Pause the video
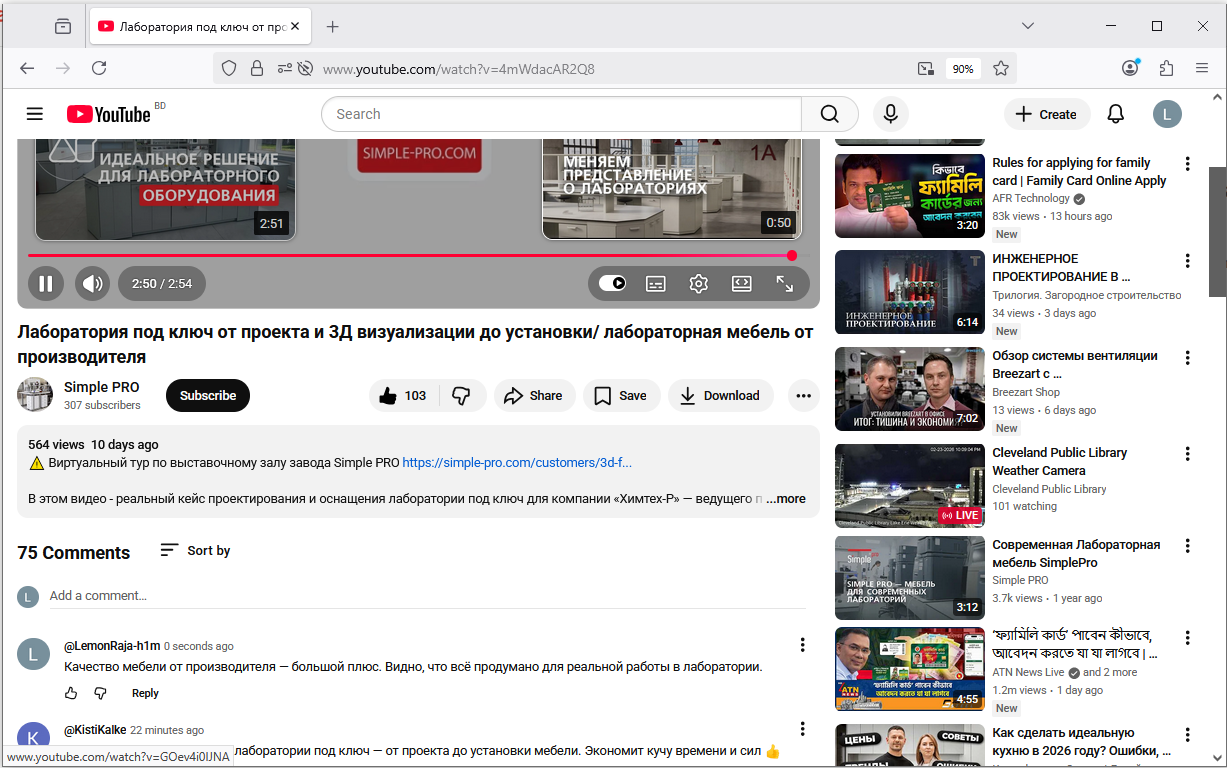Image resolution: width=1227 pixels, height=768 pixels. 46,283
